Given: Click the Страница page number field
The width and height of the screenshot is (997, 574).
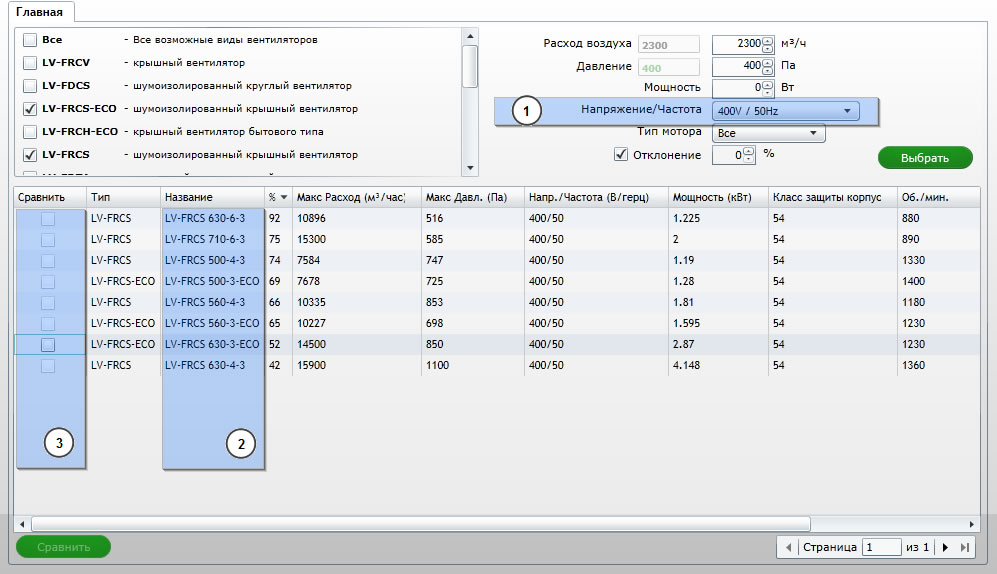Looking at the screenshot, I should point(882,547).
